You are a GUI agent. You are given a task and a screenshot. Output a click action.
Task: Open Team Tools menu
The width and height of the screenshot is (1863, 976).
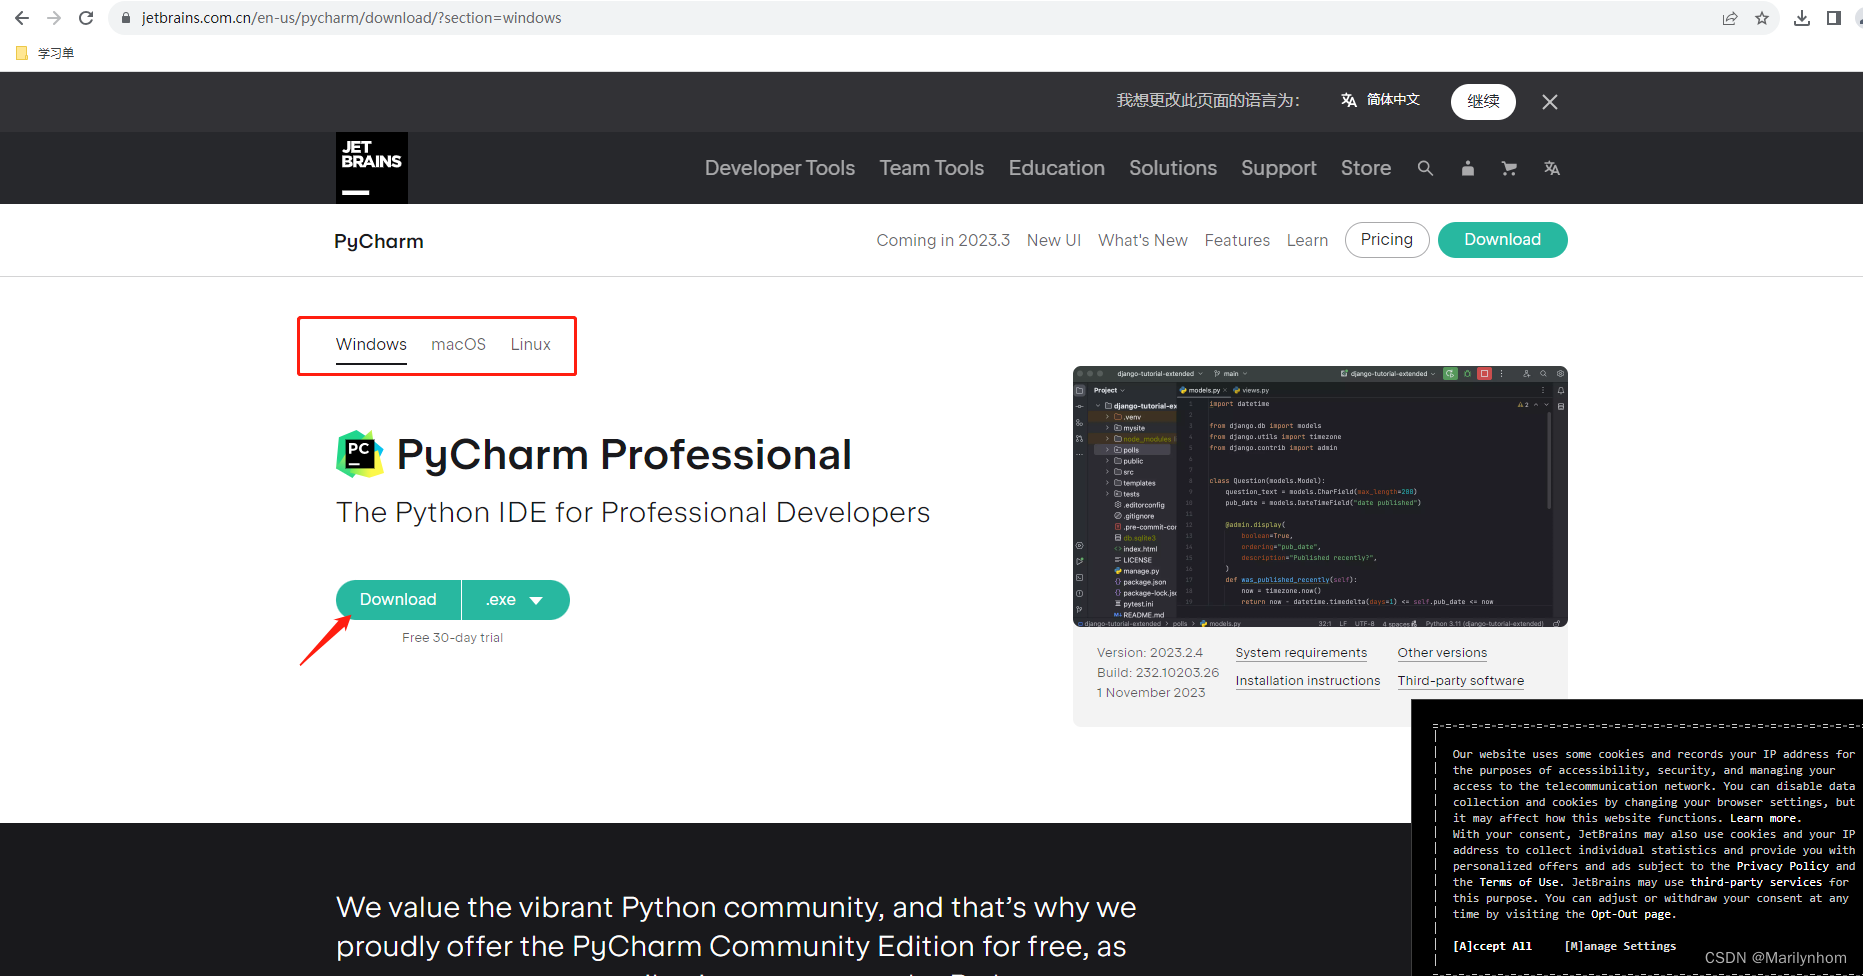pos(932,168)
